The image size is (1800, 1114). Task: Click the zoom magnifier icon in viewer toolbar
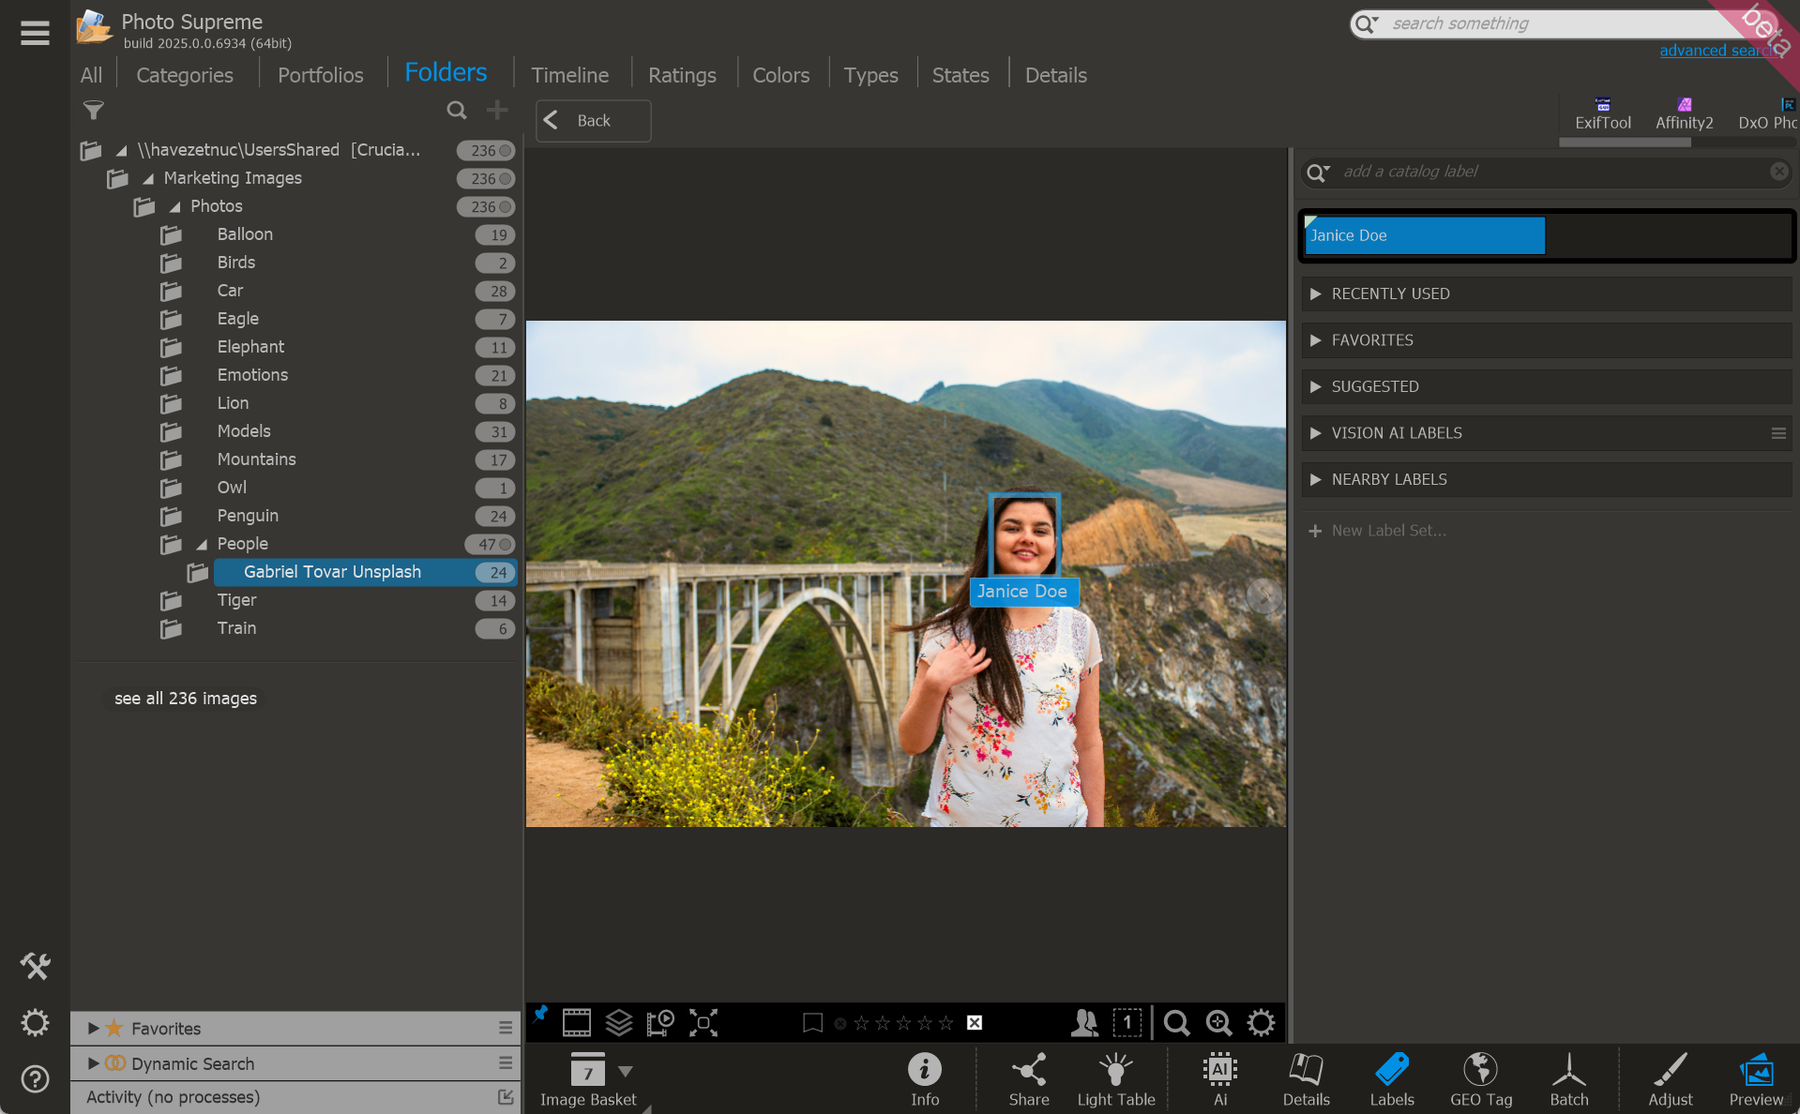click(1177, 1022)
